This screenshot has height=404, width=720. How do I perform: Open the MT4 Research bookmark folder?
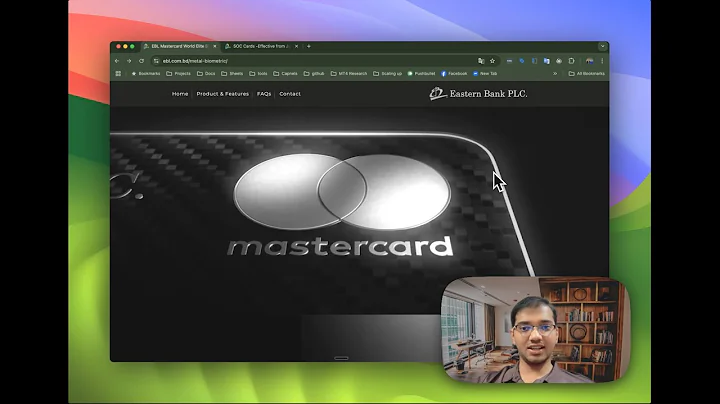point(349,73)
